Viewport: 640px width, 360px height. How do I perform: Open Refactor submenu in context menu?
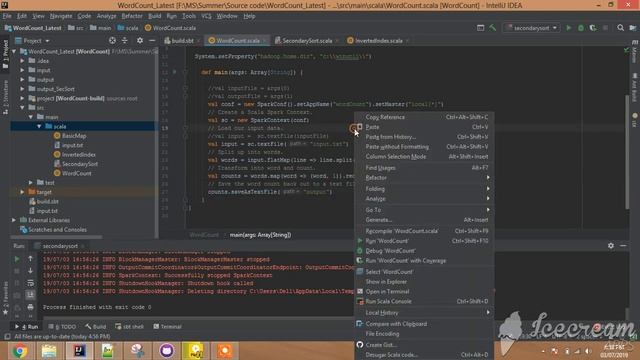pos(424,178)
